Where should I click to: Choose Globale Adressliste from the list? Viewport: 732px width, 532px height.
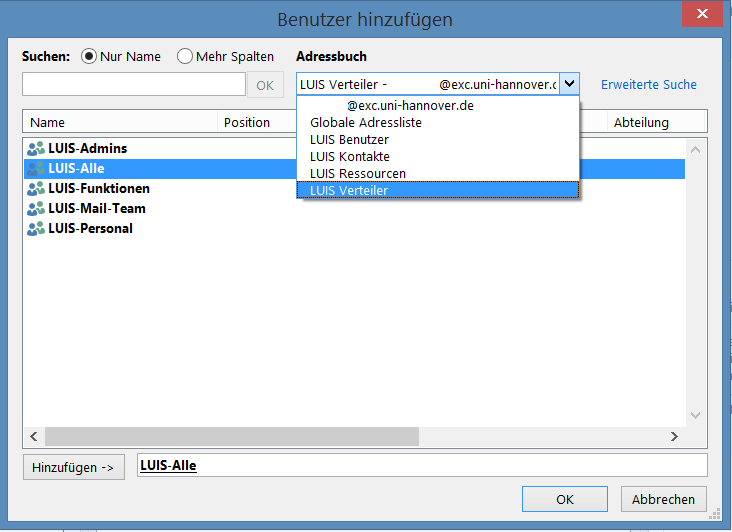point(438,122)
